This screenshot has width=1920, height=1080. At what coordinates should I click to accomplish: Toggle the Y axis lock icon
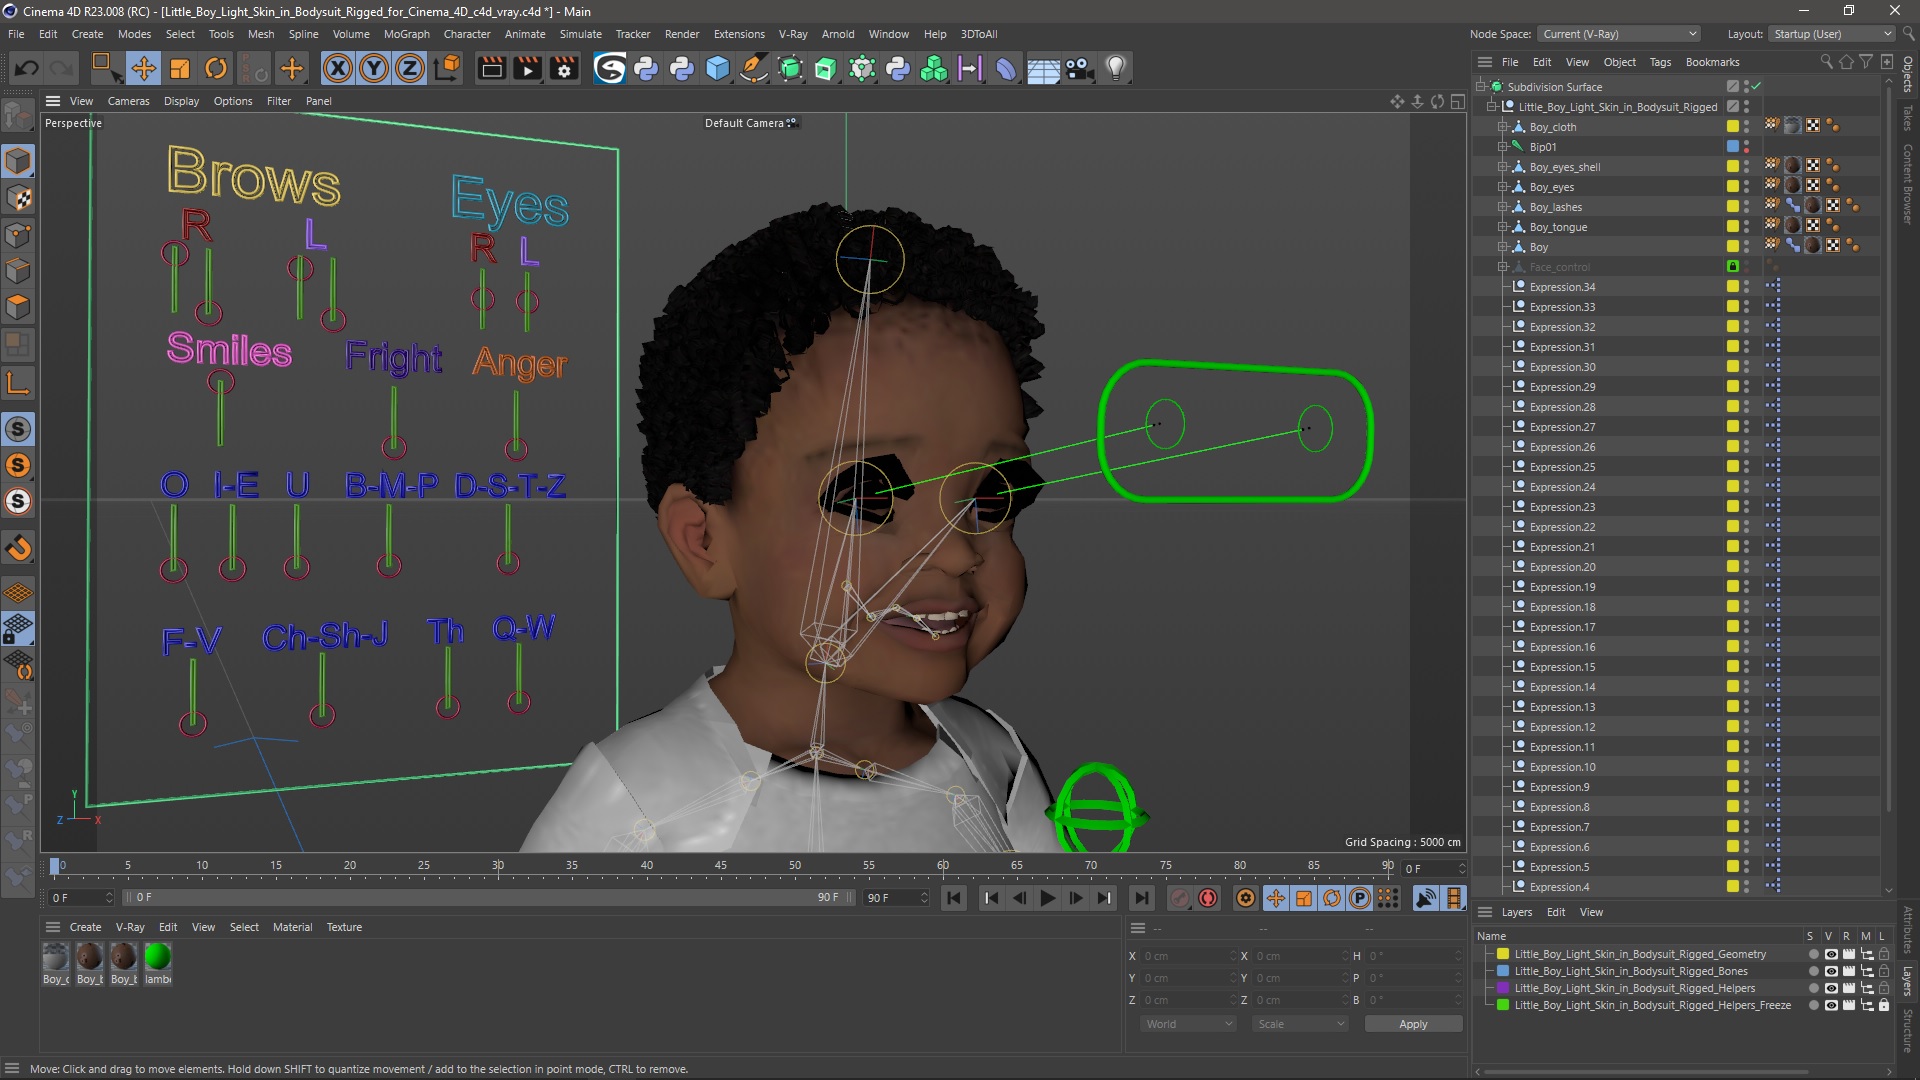[374, 68]
